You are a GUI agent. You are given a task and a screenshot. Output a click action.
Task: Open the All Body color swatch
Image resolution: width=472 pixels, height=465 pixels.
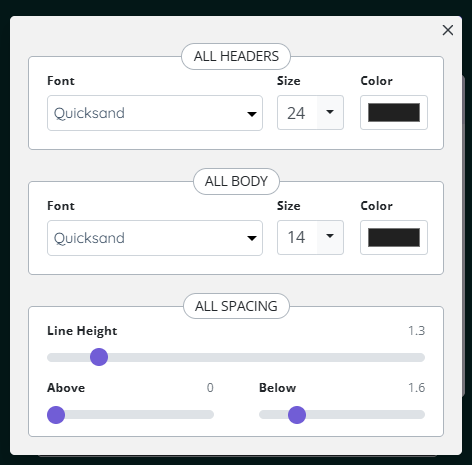394,237
